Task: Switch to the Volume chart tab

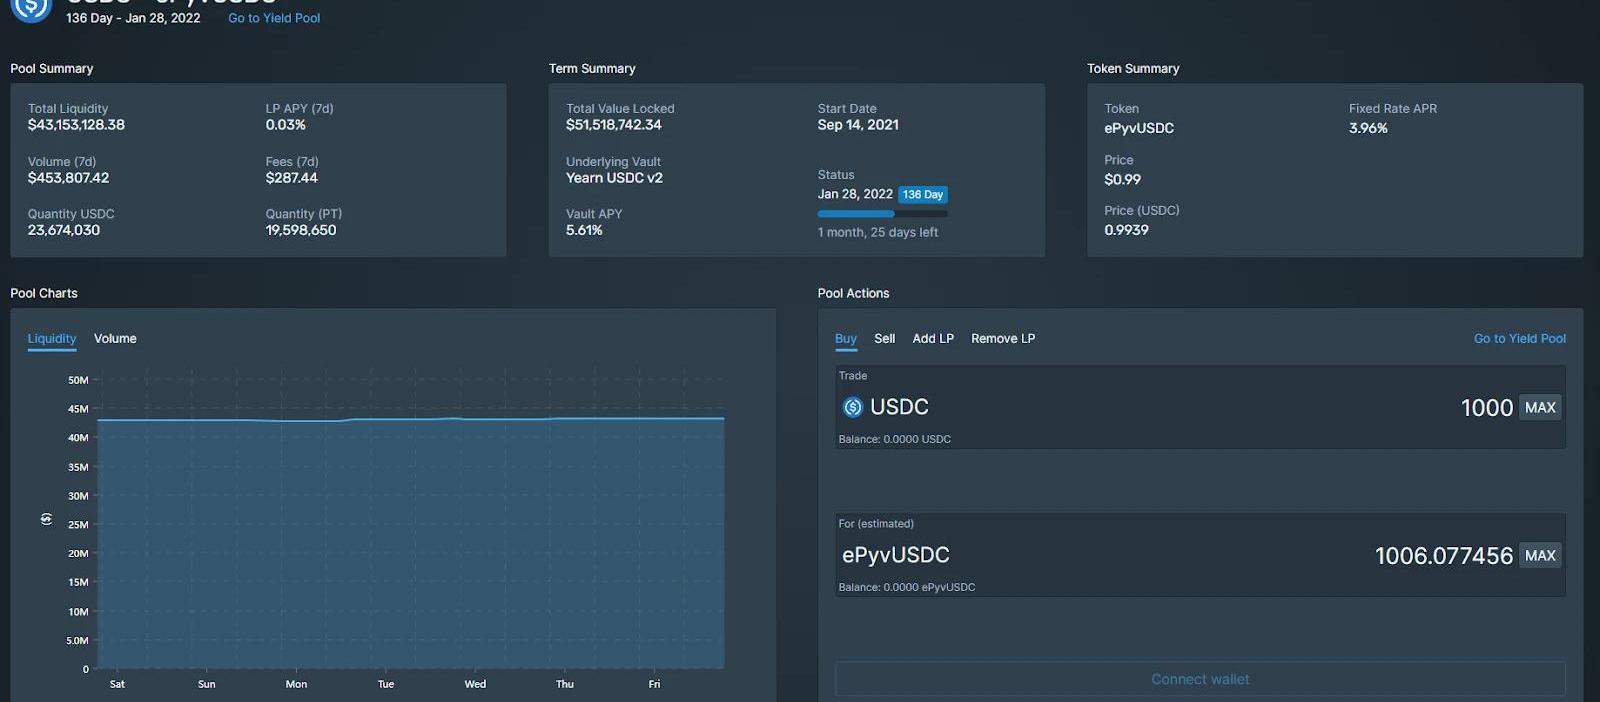Action: (x=115, y=339)
